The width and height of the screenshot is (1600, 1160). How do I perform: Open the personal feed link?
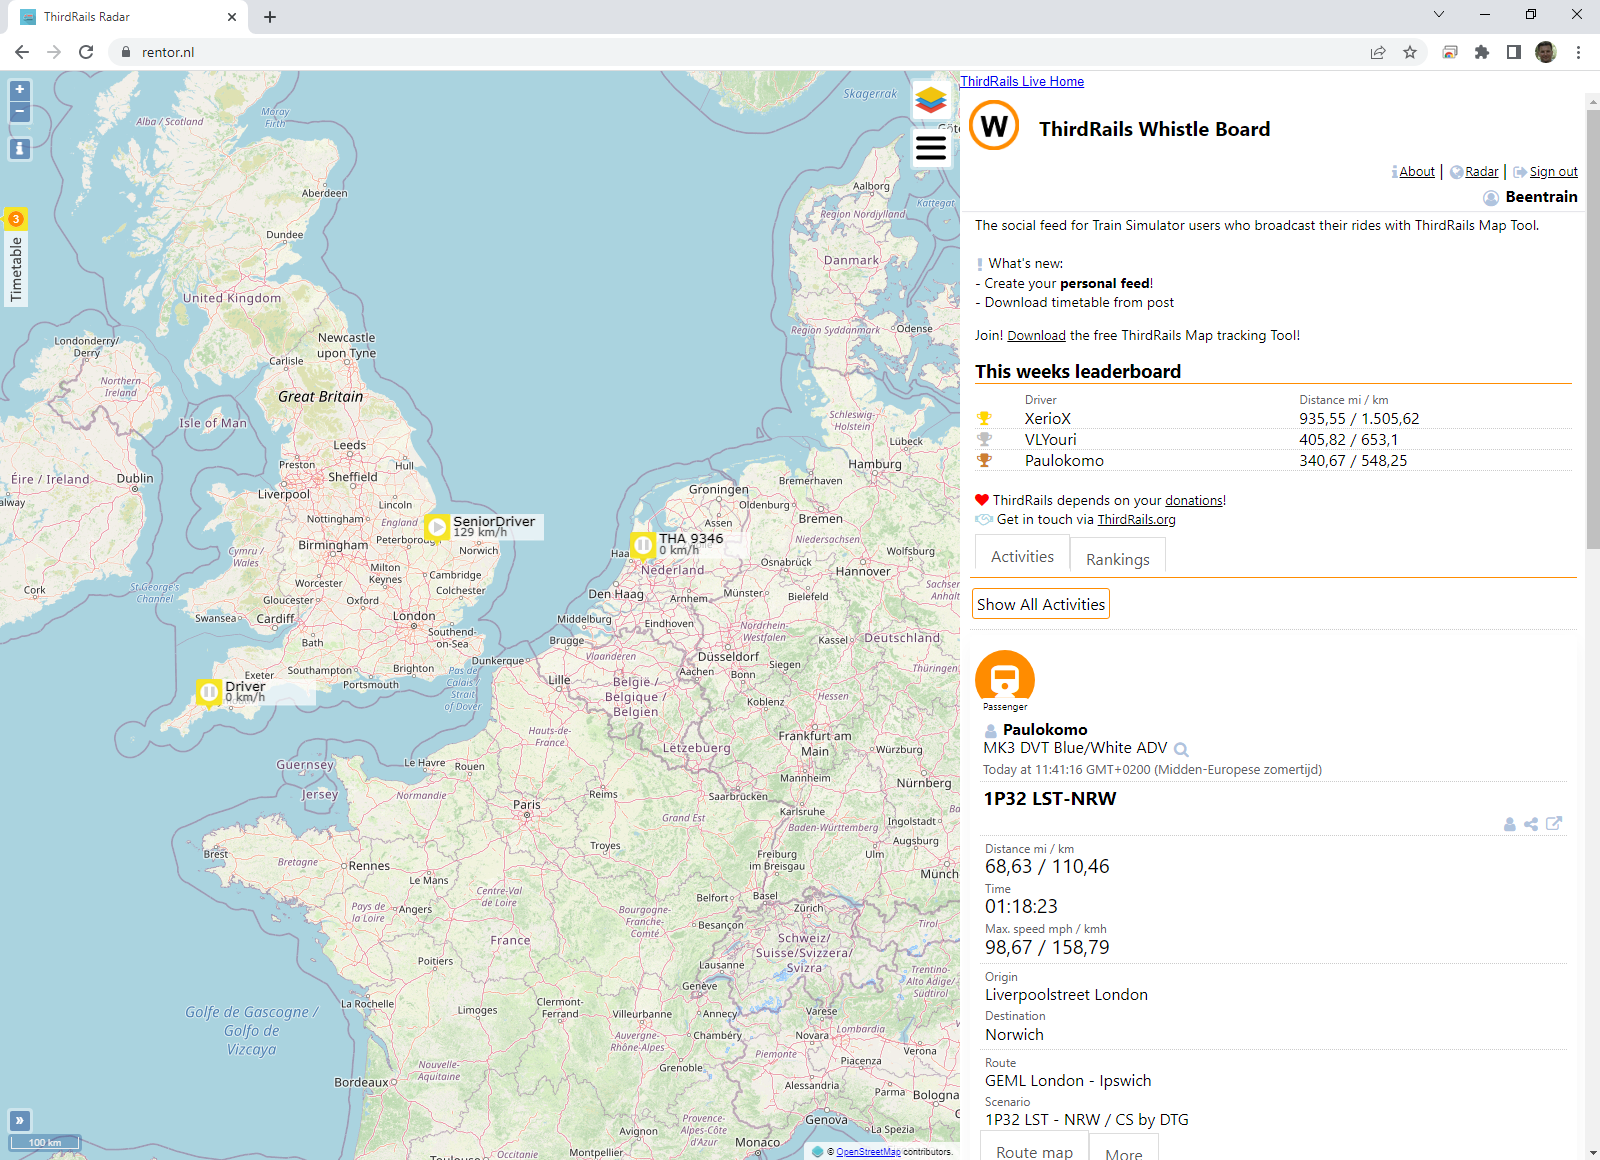tap(1105, 284)
